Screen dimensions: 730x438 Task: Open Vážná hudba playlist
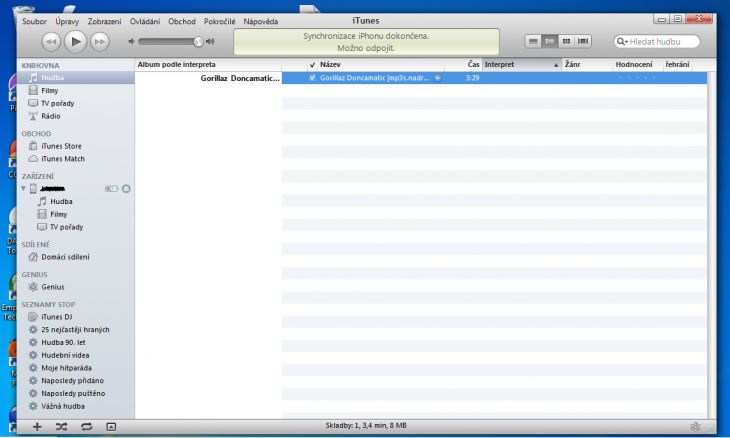[x=76, y=406]
